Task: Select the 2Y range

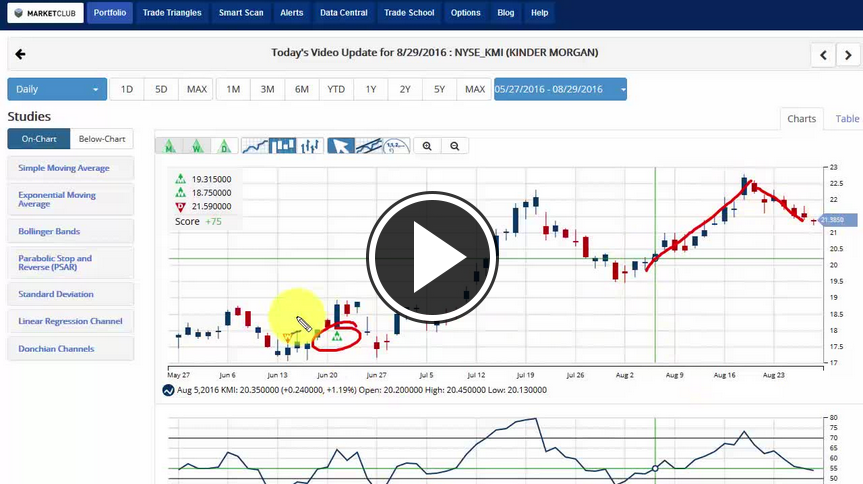Action: pyautogui.click(x=405, y=89)
